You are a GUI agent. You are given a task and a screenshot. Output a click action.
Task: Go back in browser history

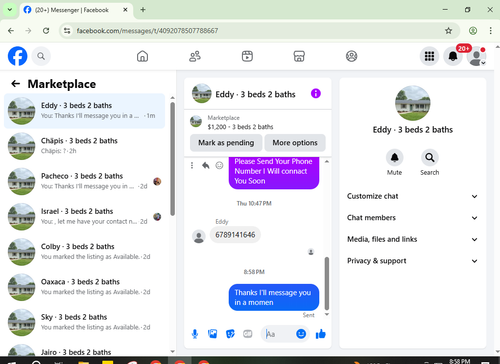(11, 31)
